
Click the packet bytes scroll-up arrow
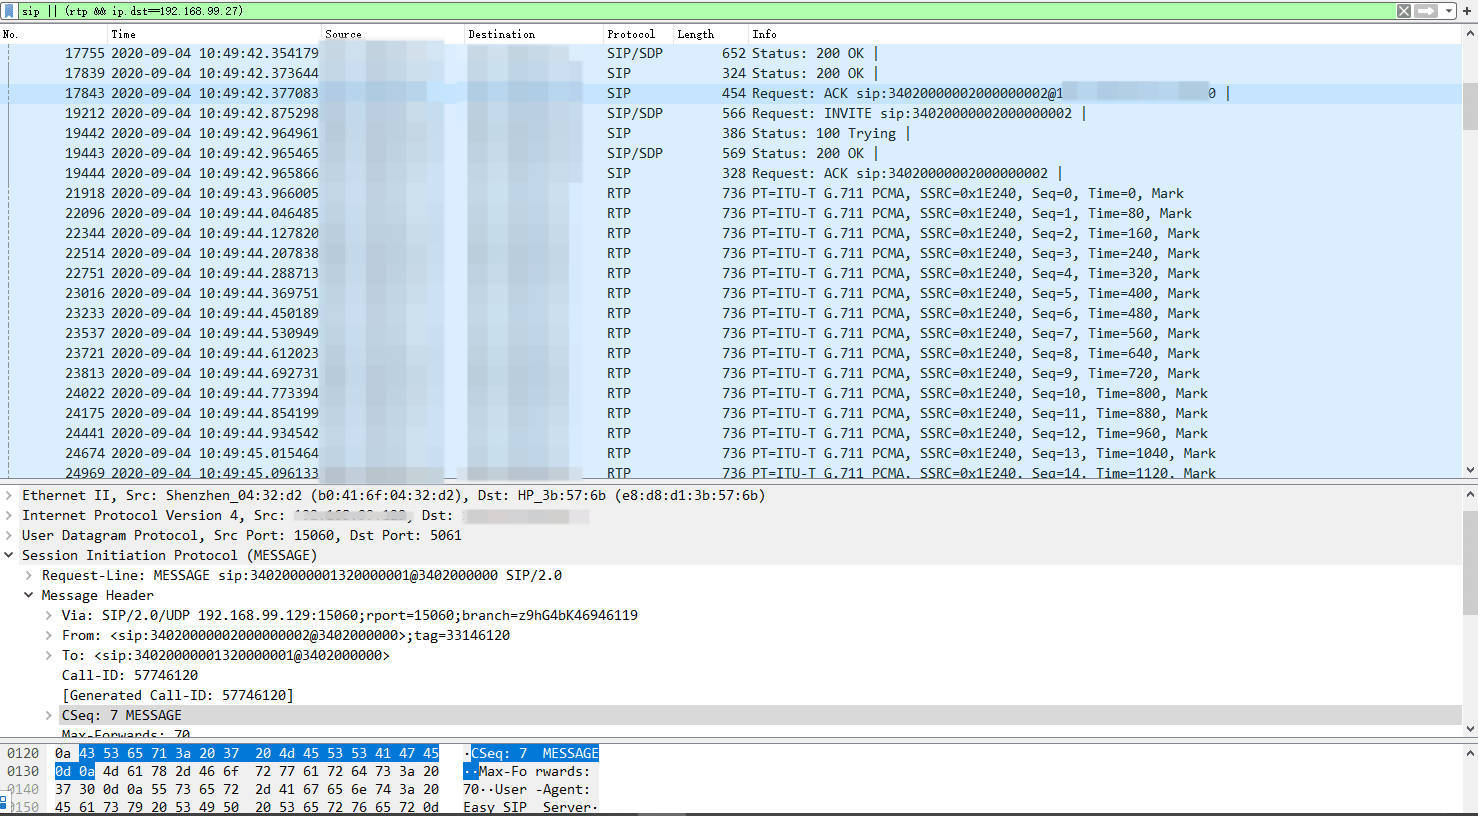click(x=1469, y=753)
